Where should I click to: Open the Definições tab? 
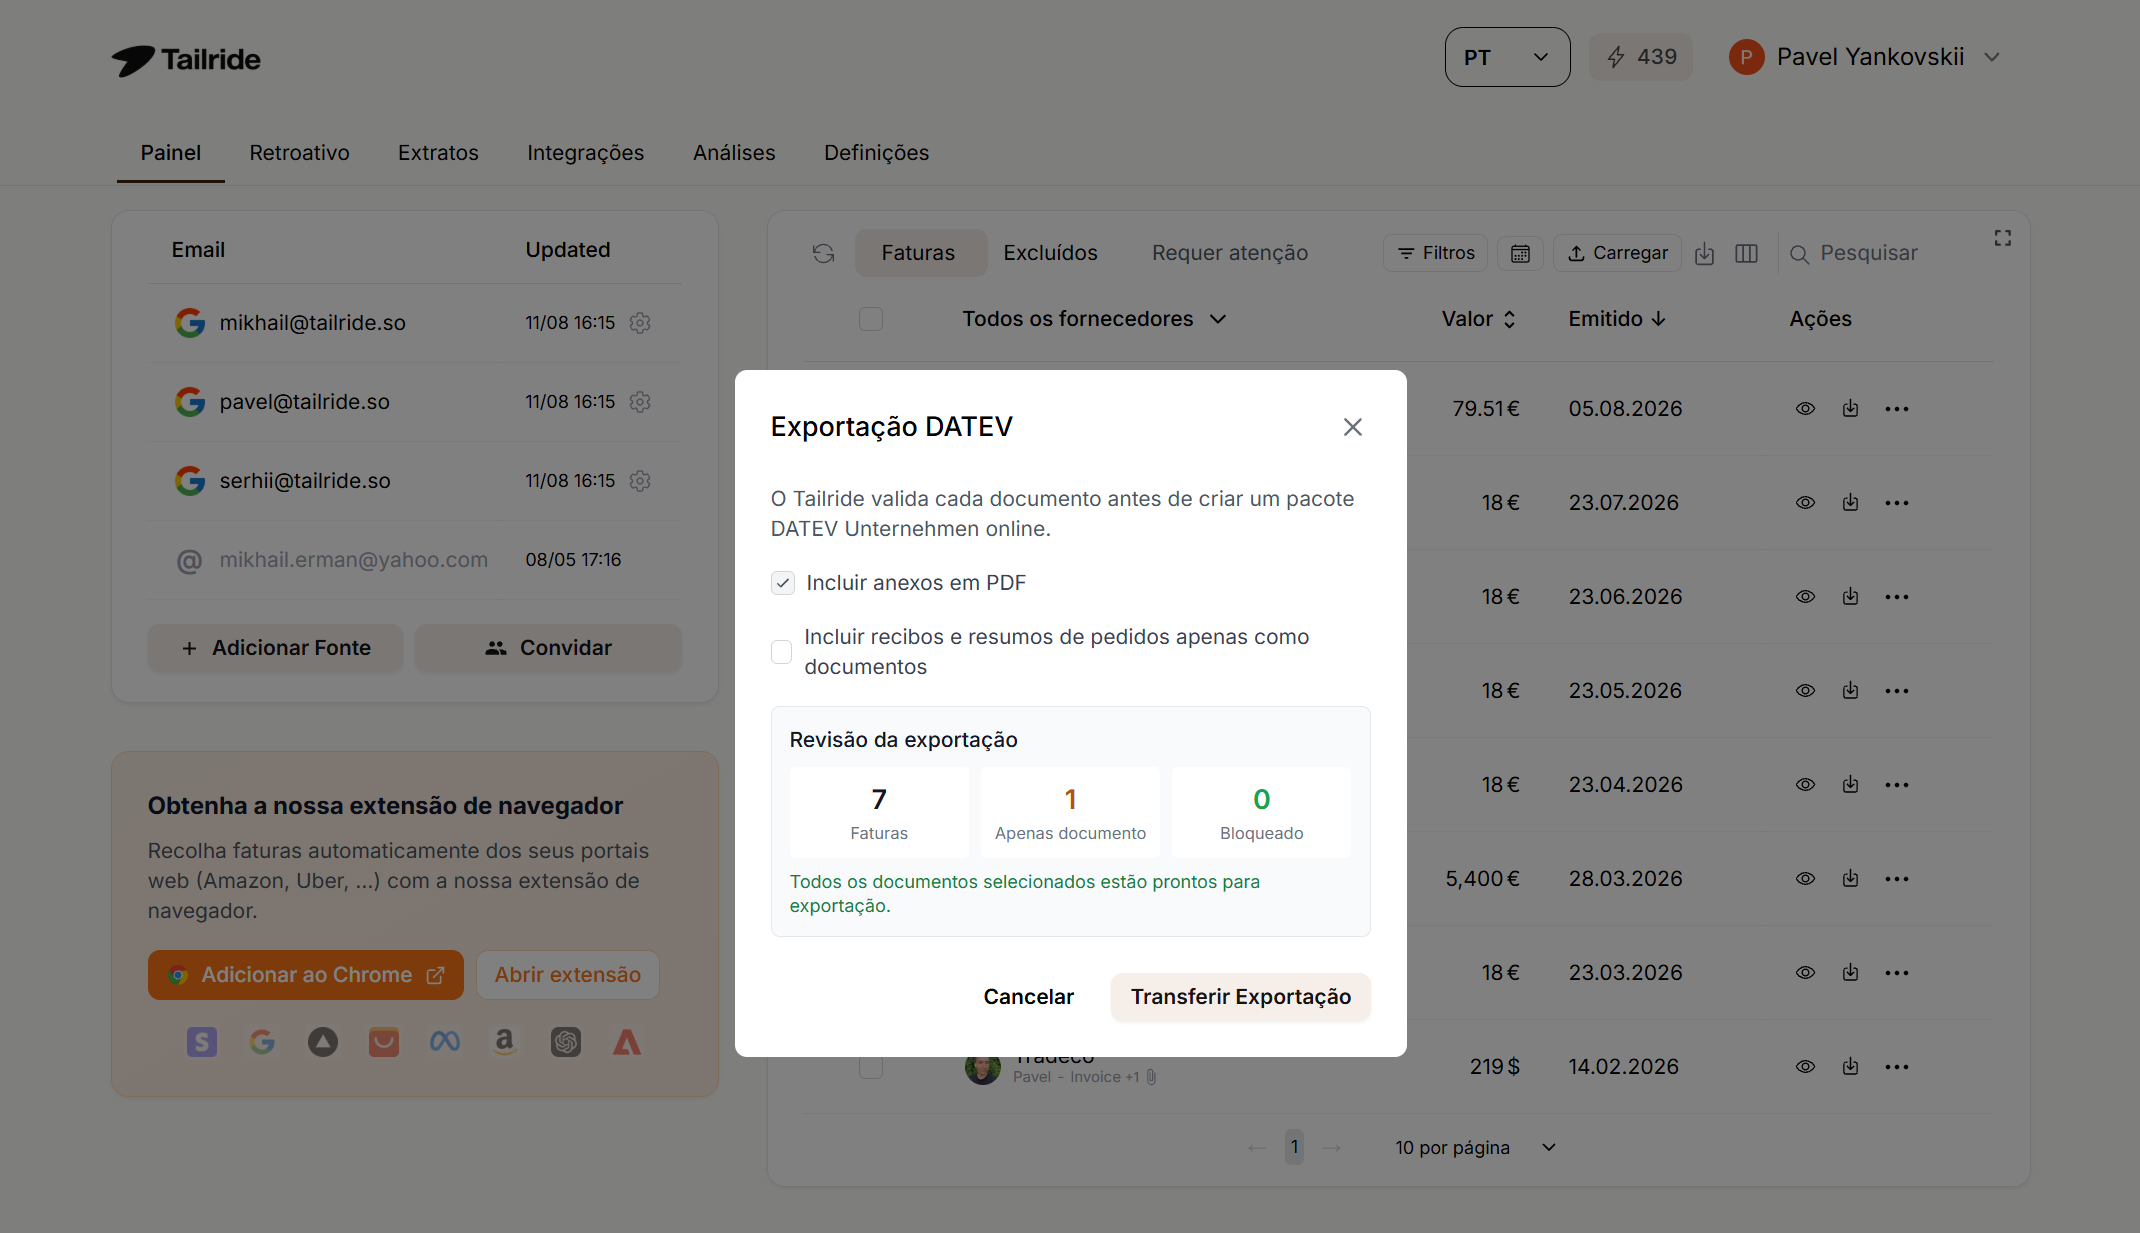point(876,153)
